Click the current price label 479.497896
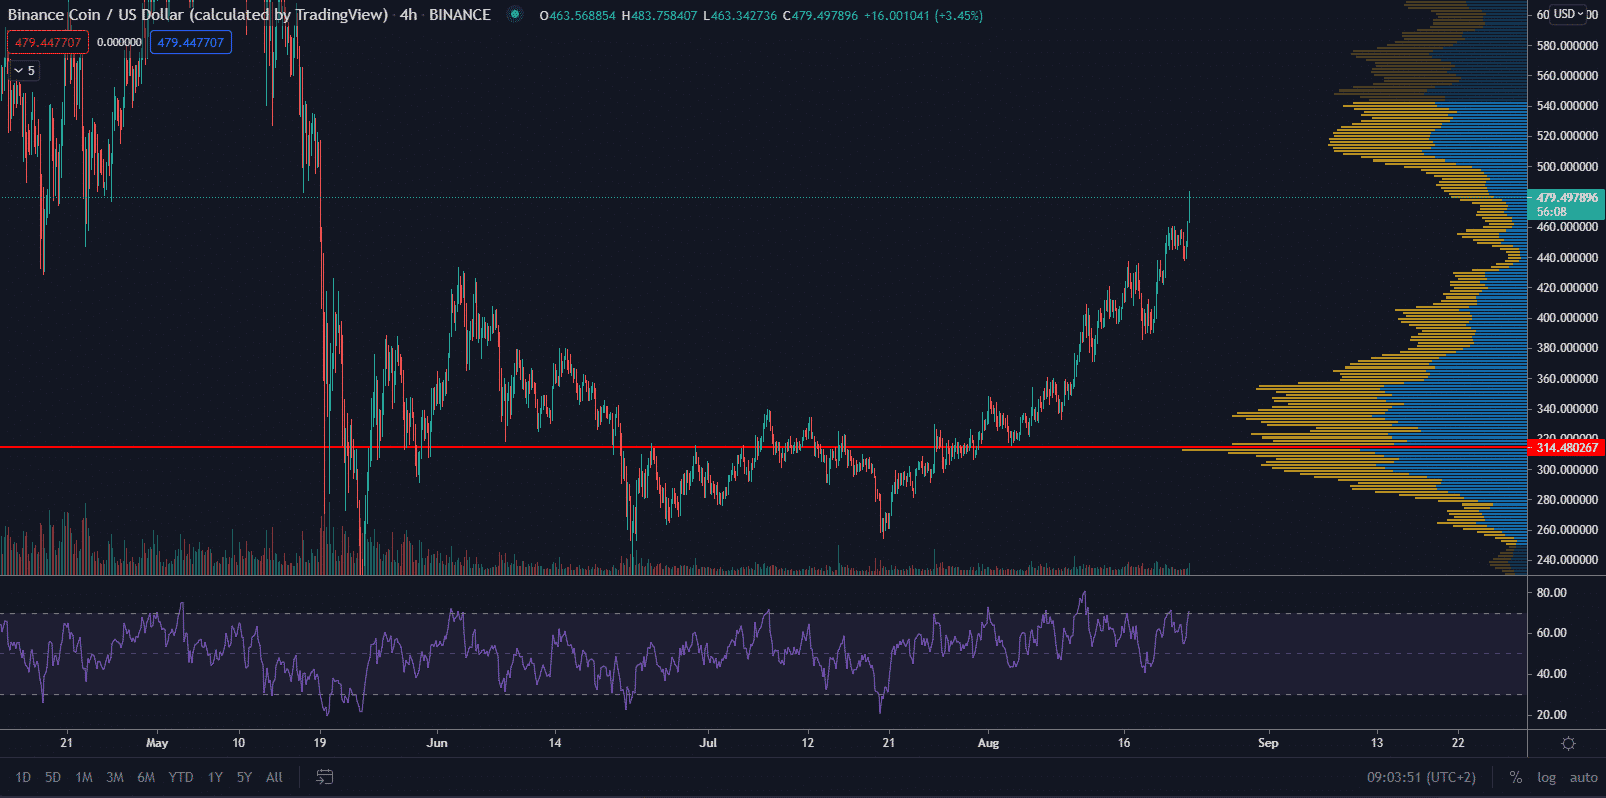1606x798 pixels. tap(1566, 198)
